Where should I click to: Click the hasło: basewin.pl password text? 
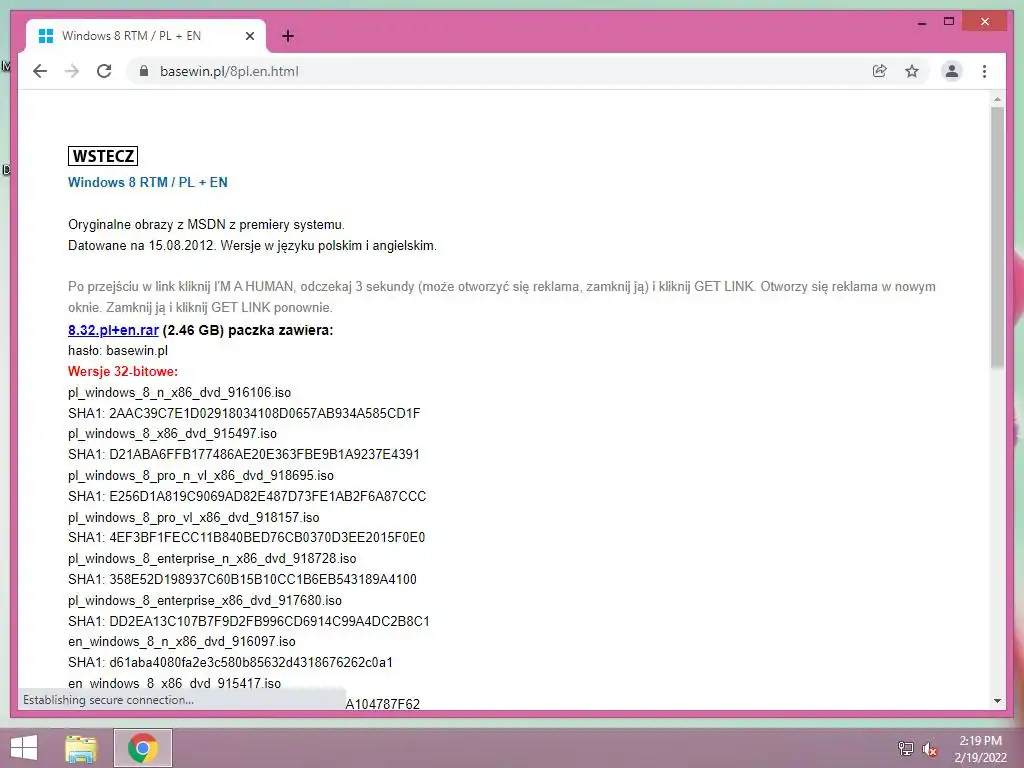point(118,351)
